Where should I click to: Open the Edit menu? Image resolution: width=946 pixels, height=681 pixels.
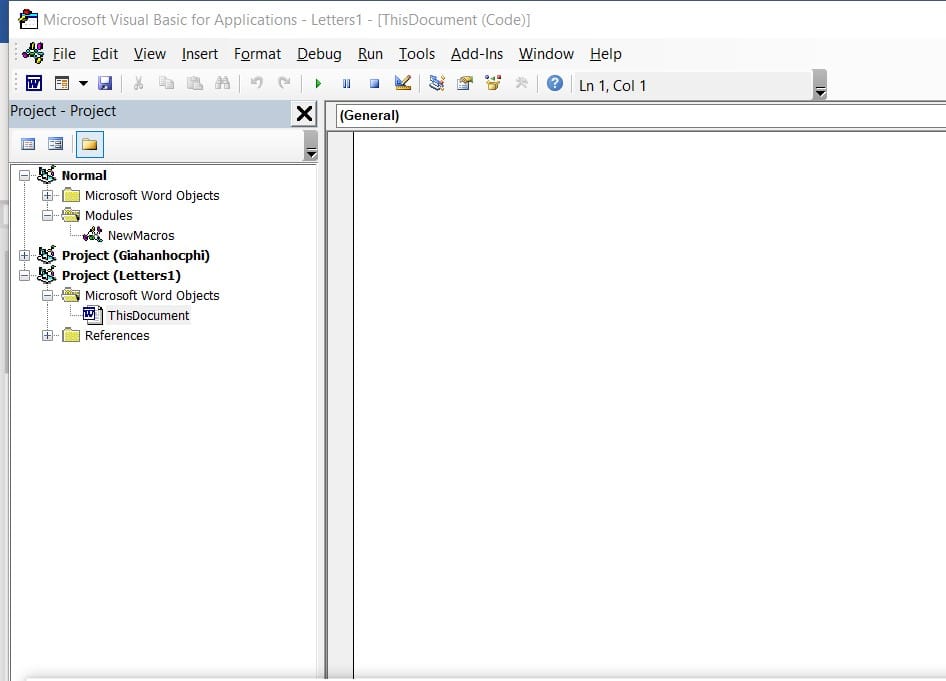click(x=104, y=54)
